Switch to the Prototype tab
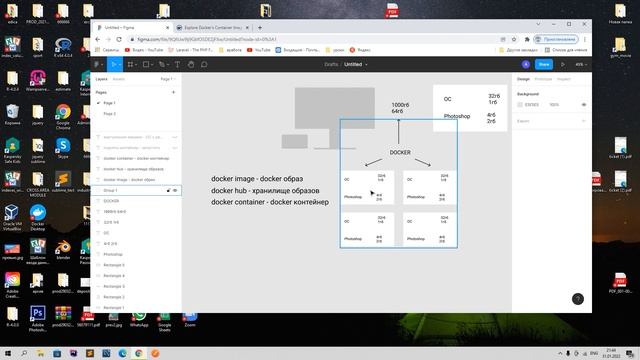640x360 pixels. [x=543, y=79]
